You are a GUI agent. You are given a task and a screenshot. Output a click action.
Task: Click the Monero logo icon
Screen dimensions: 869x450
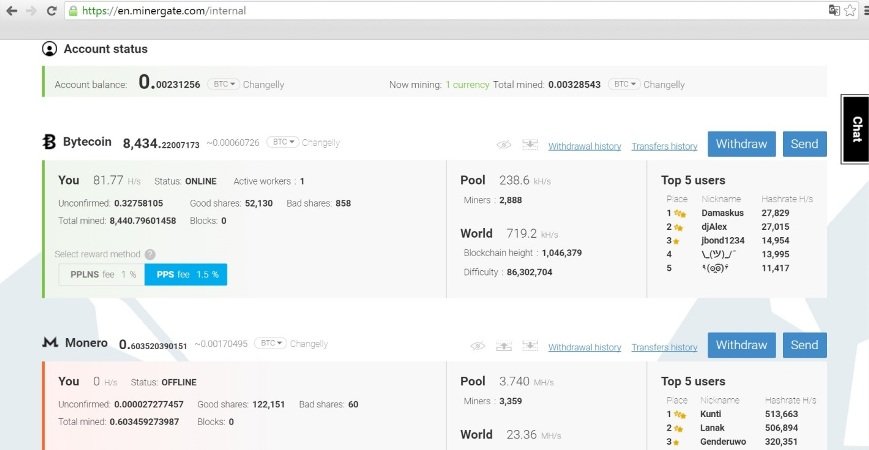[50, 342]
